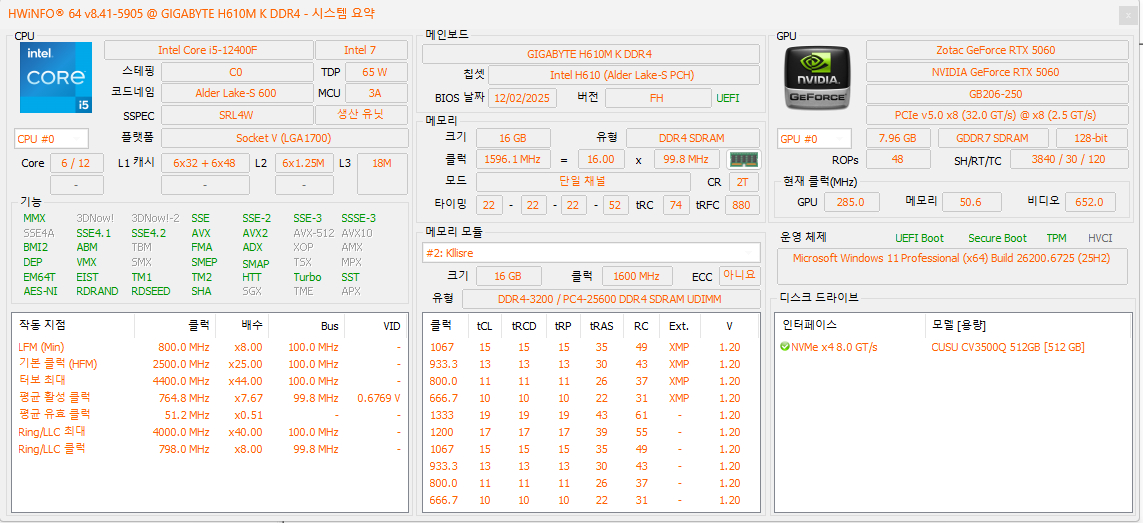This screenshot has width=1143, height=523.
Task: Click the SRL4W SSPEC value
Action: (235, 115)
